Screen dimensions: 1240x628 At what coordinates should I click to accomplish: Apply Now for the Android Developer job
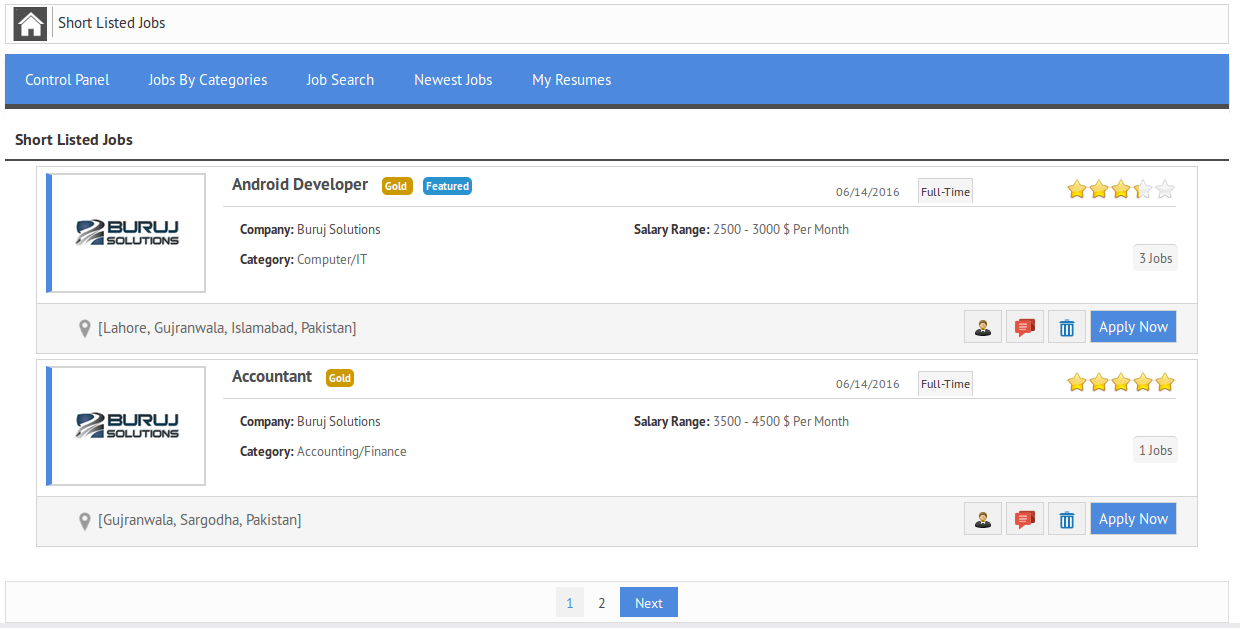click(x=1133, y=327)
